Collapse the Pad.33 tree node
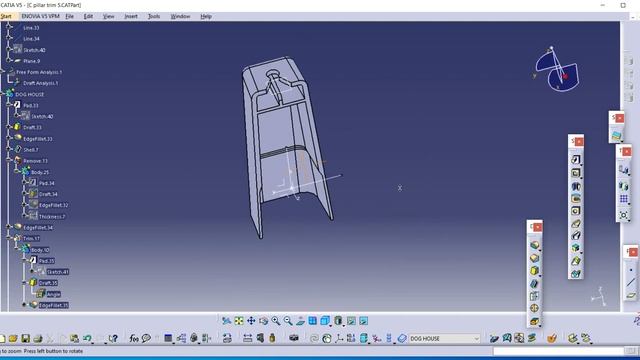Image resolution: width=640 pixels, height=360 pixels. 9,105
